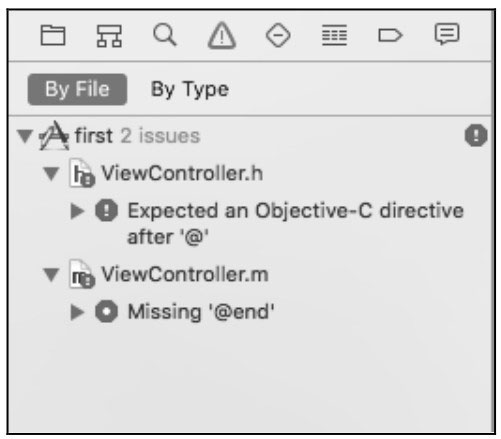The height and width of the screenshot is (439, 501).
Task: Open the Find navigator magnifier icon
Action: (x=165, y=34)
